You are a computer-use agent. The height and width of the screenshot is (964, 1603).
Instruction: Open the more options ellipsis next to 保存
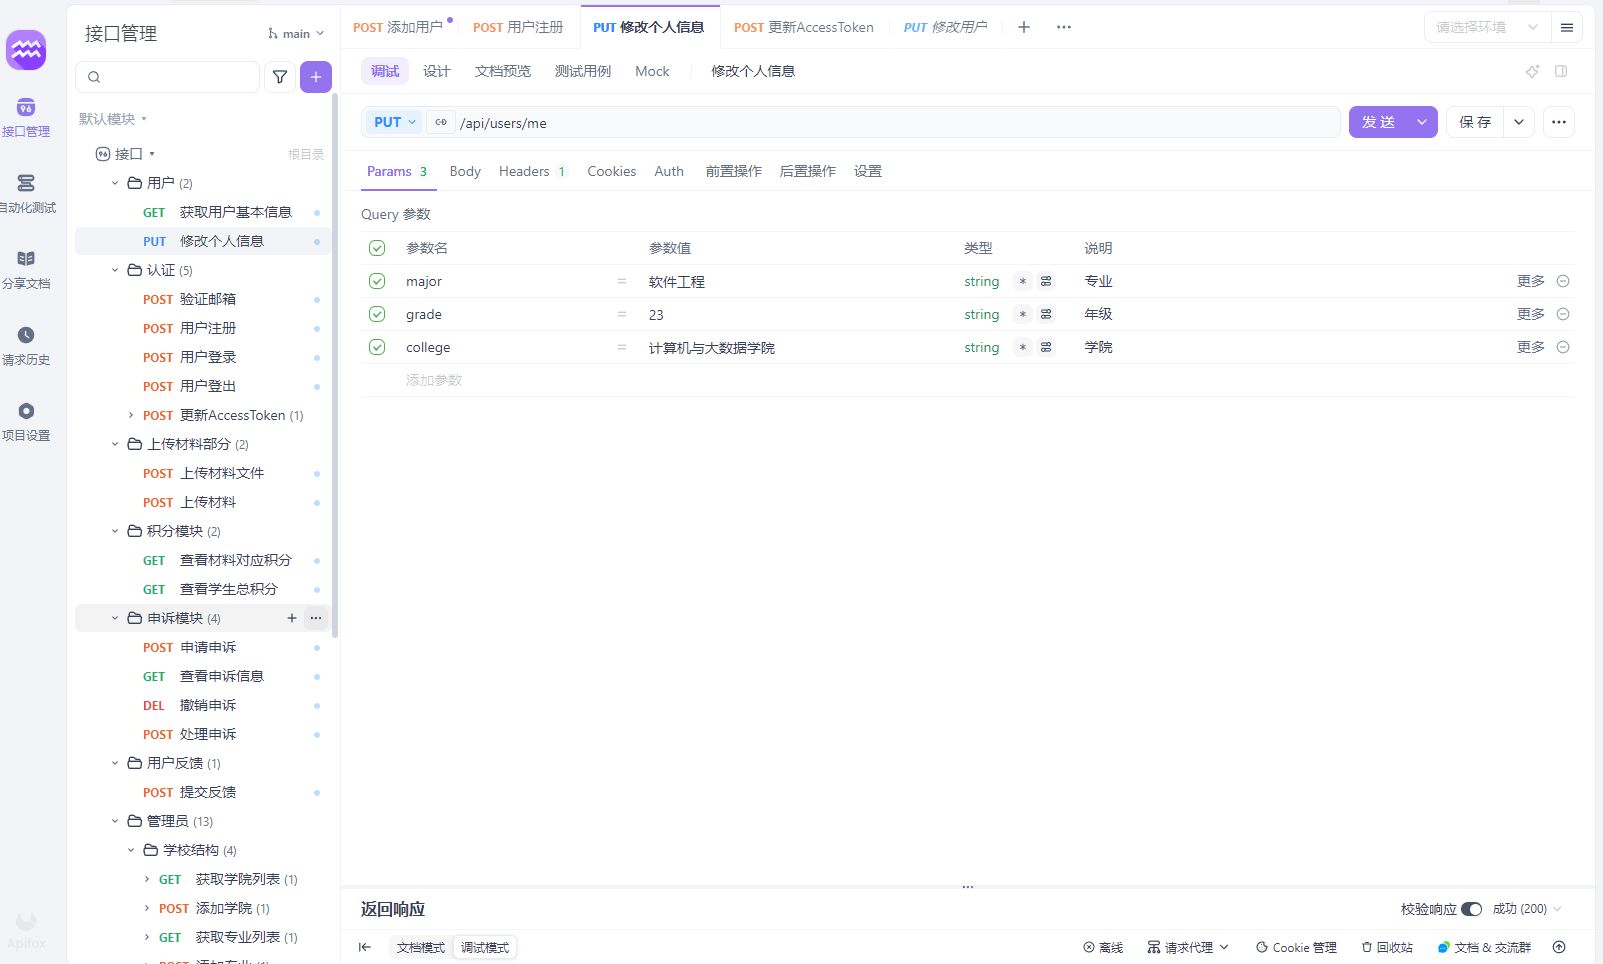tap(1559, 122)
